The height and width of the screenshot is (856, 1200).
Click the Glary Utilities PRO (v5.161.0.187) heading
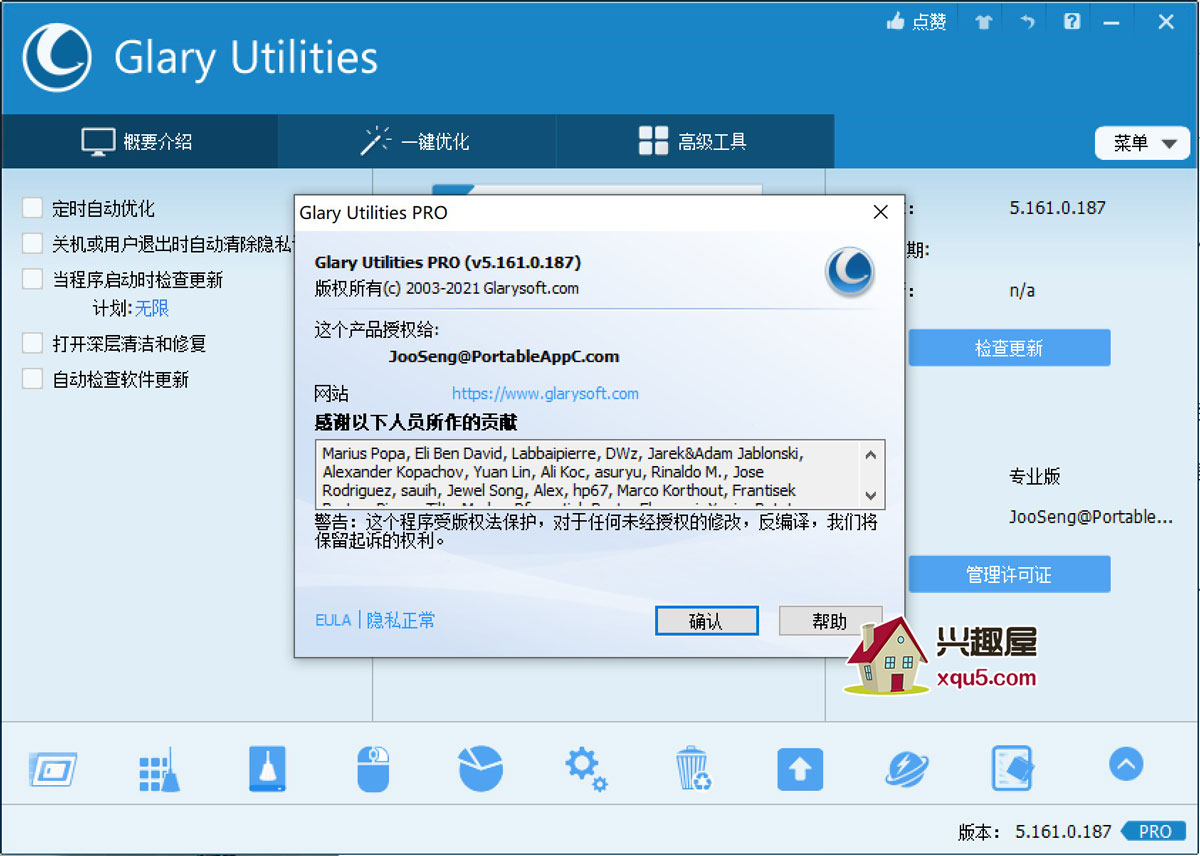pos(448,262)
